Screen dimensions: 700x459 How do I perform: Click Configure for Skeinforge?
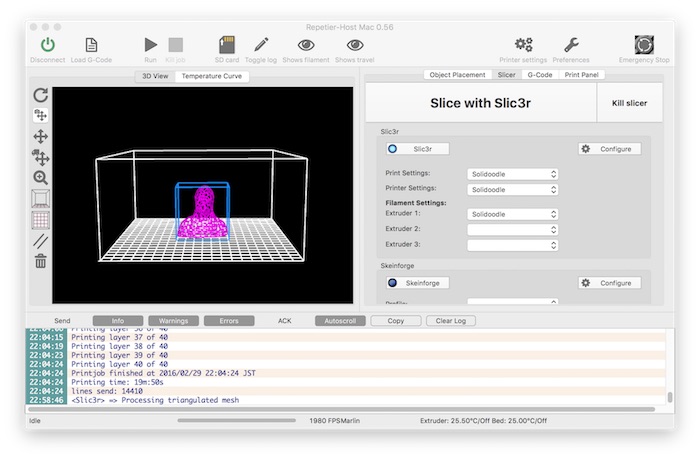(x=610, y=283)
